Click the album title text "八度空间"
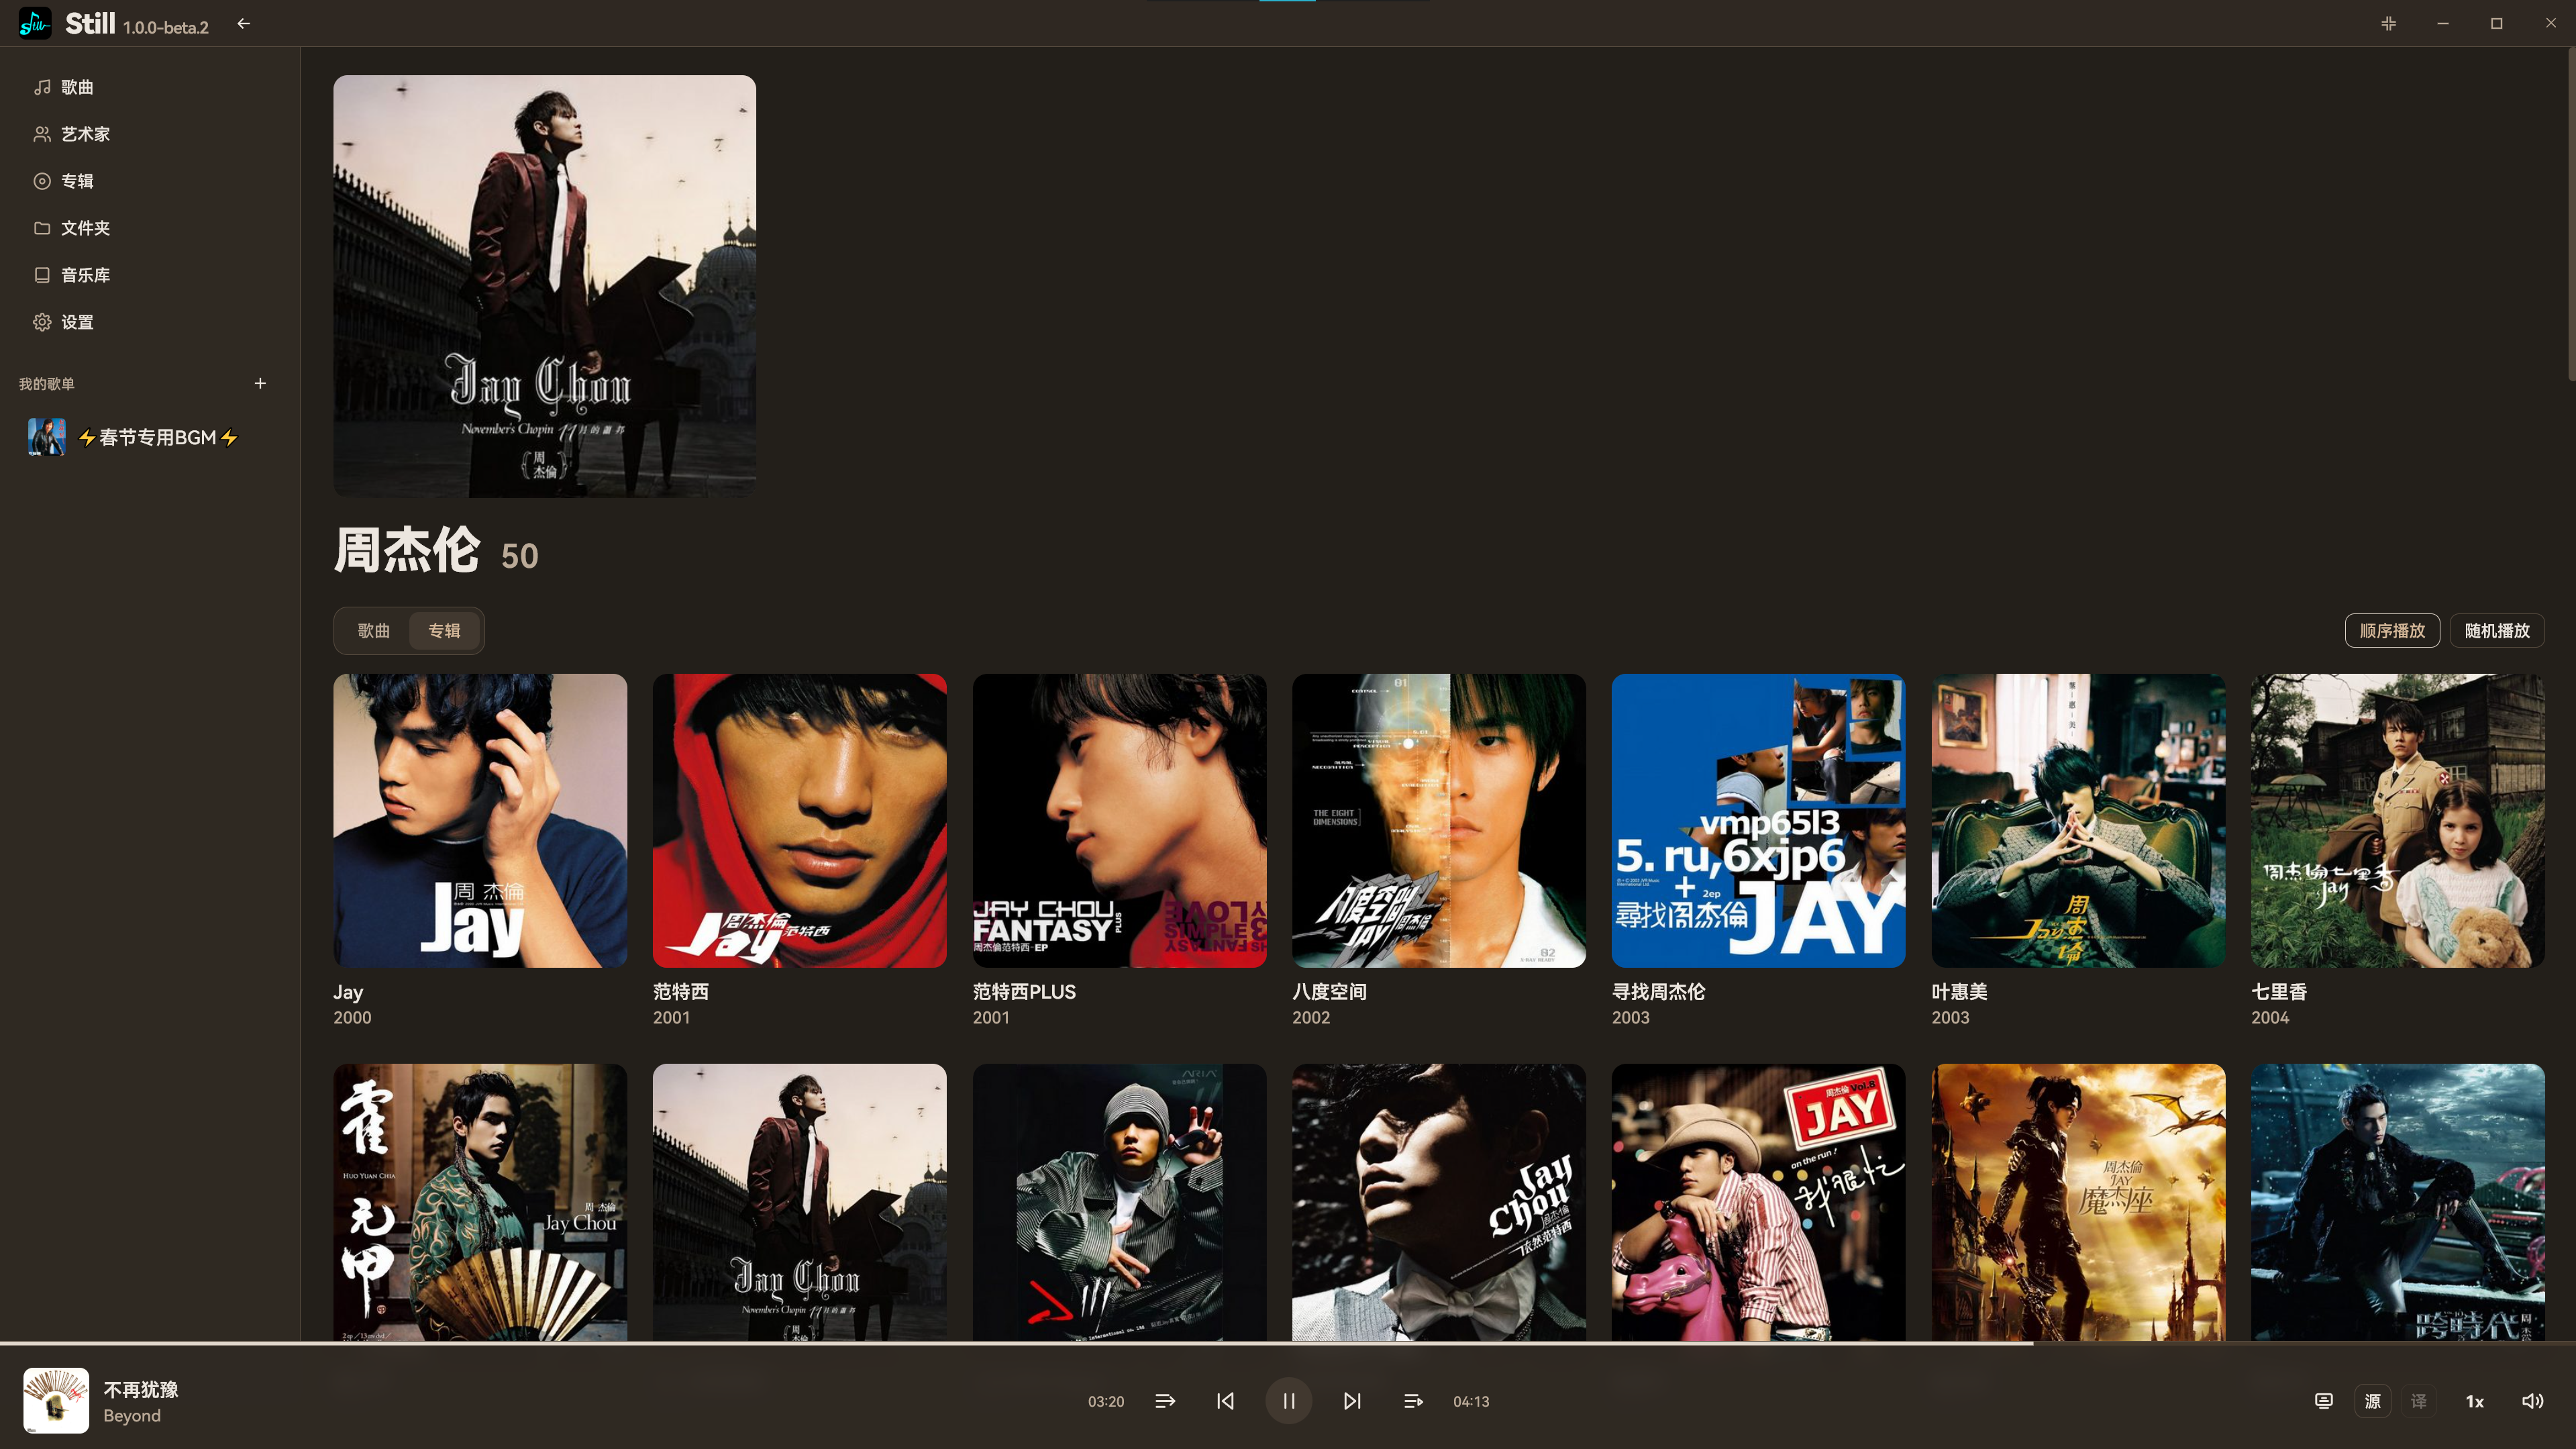The width and height of the screenshot is (2576, 1449). pos(1329,992)
